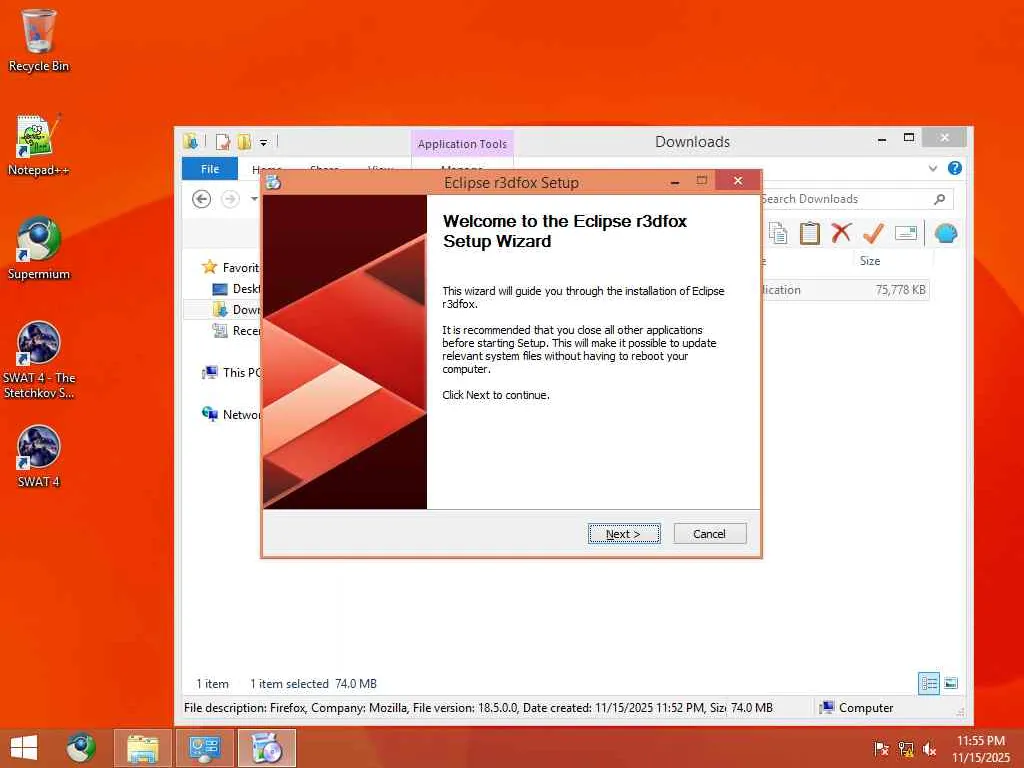Image resolution: width=1024 pixels, height=768 pixels.
Task: Open Application Tools contextual tab in Explorer
Action: (462, 144)
